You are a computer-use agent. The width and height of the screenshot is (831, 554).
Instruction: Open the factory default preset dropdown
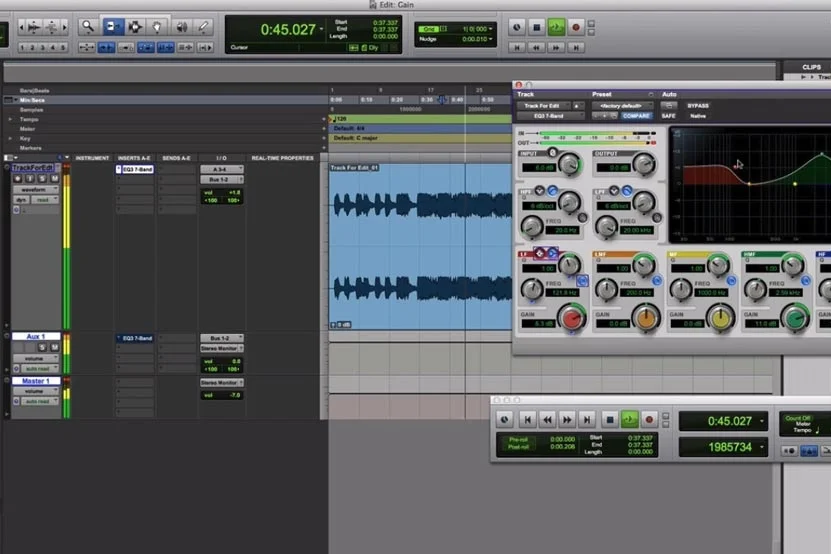(622, 105)
